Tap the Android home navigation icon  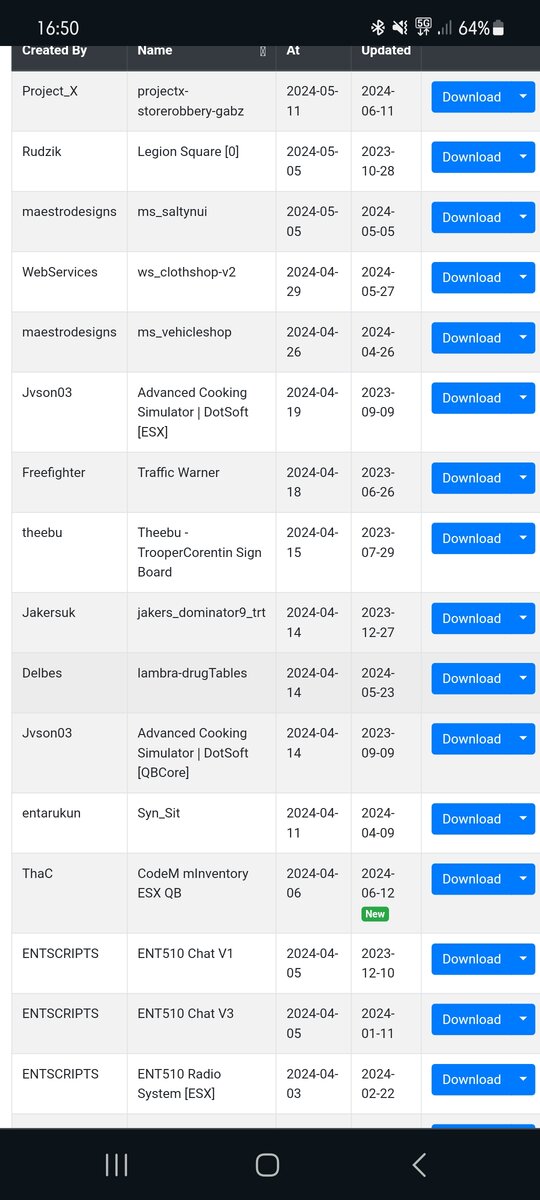pos(267,1164)
